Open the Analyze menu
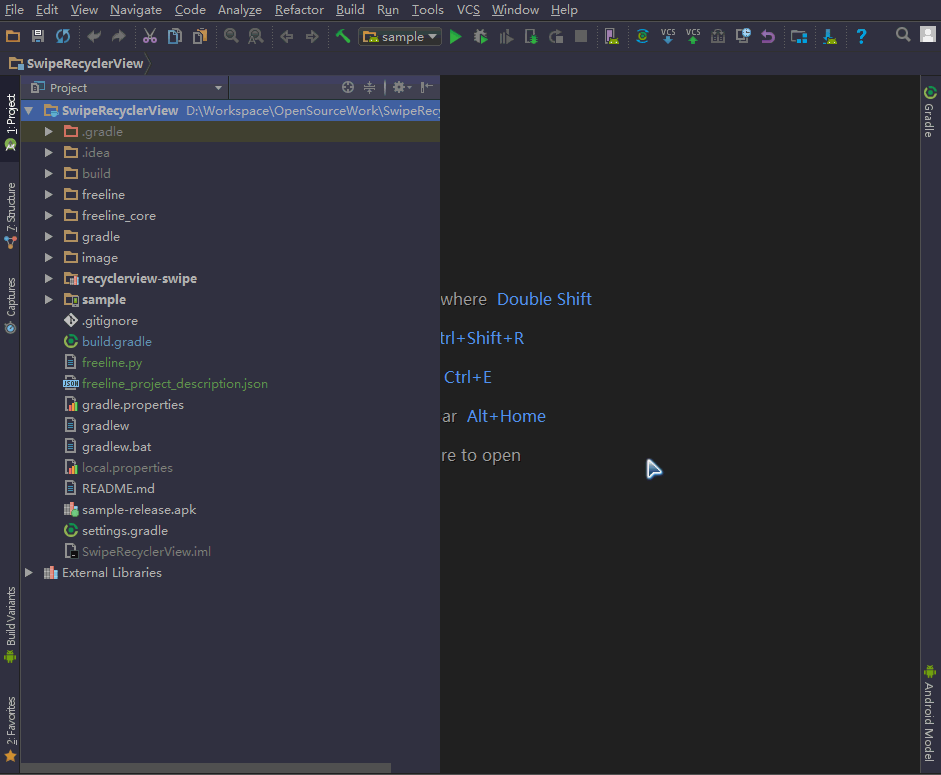Screen dimensions: 941x775 pyautogui.click(x=239, y=10)
